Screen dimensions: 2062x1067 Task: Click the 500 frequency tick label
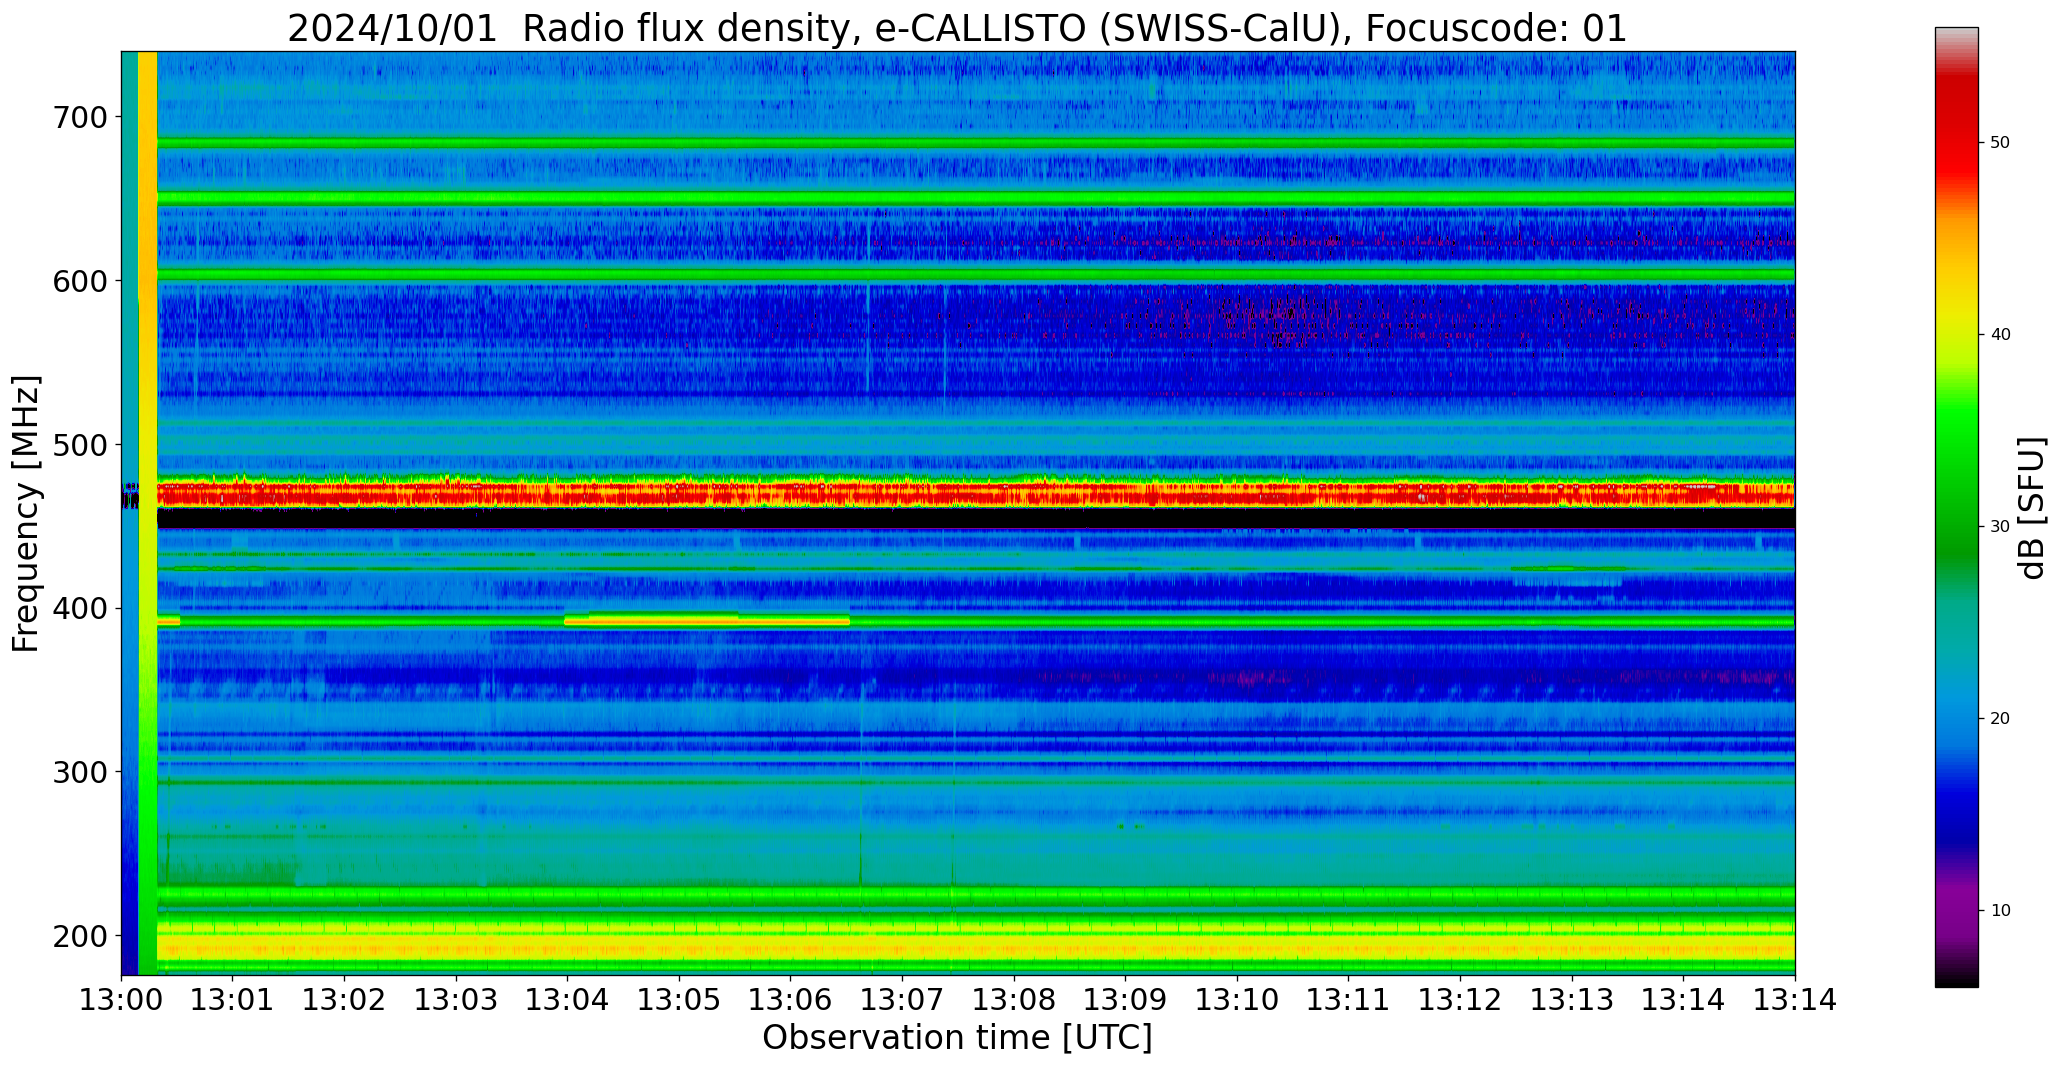pyautogui.click(x=79, y=444)
